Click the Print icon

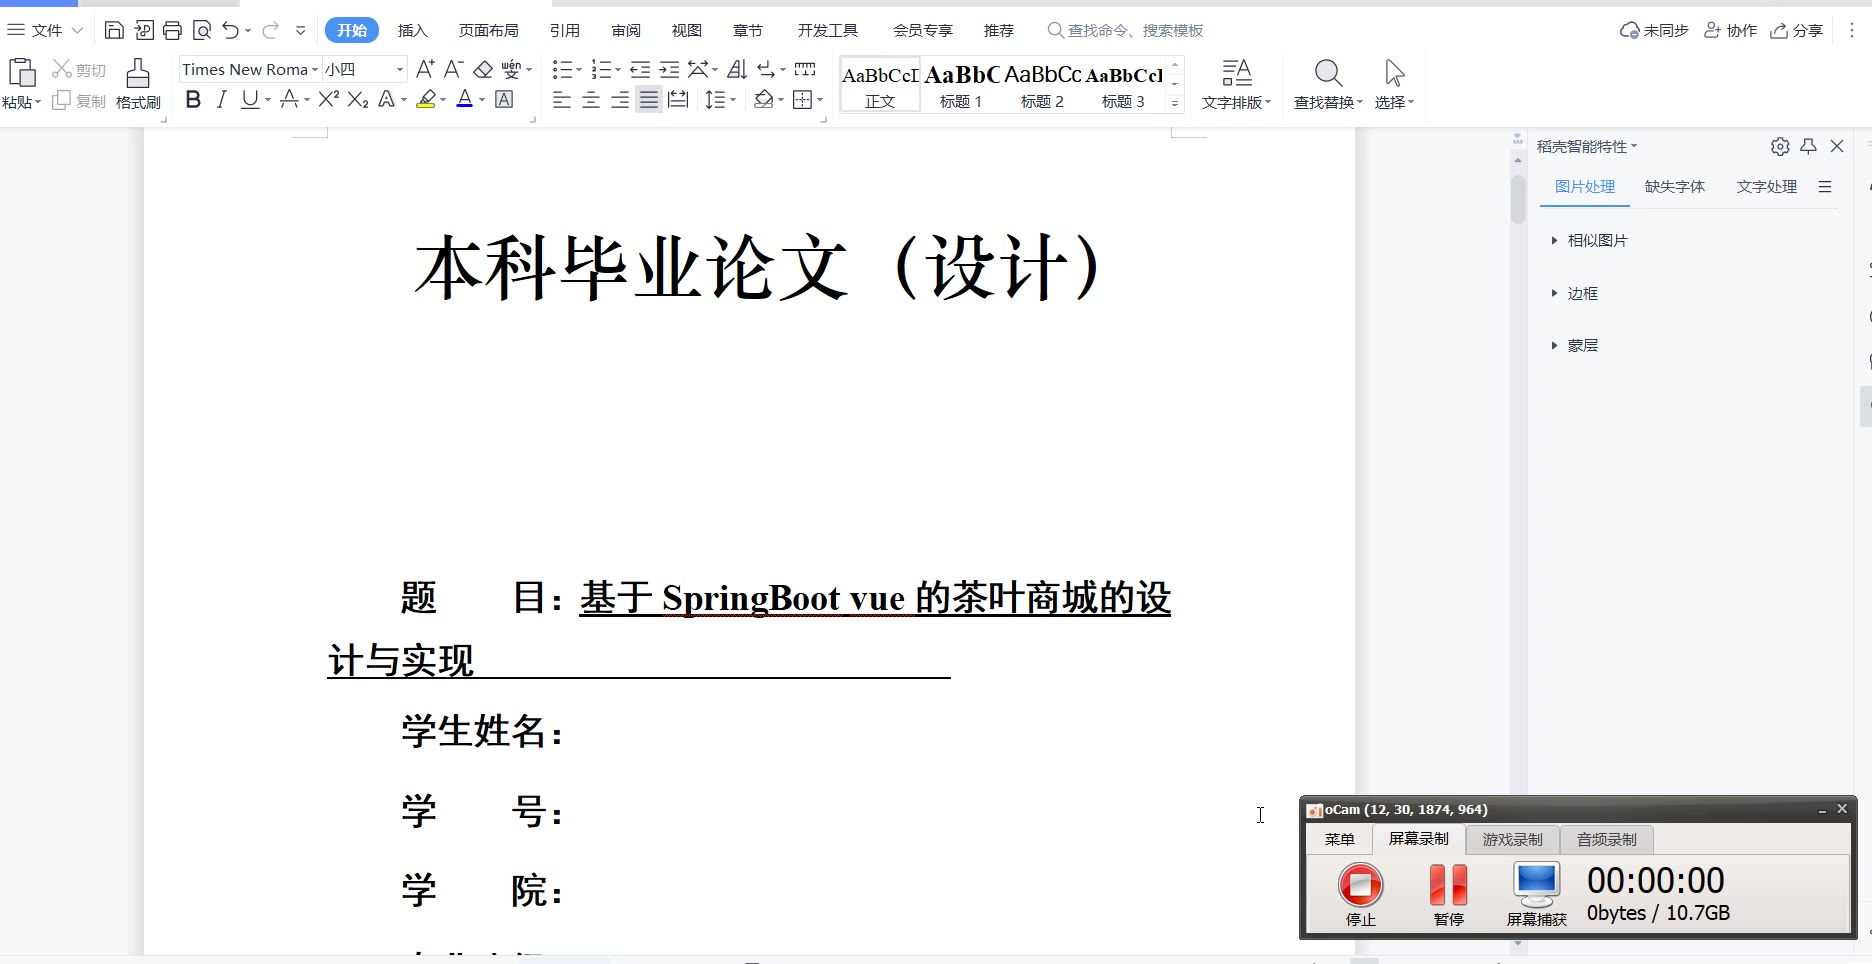[x=172, y=30]
